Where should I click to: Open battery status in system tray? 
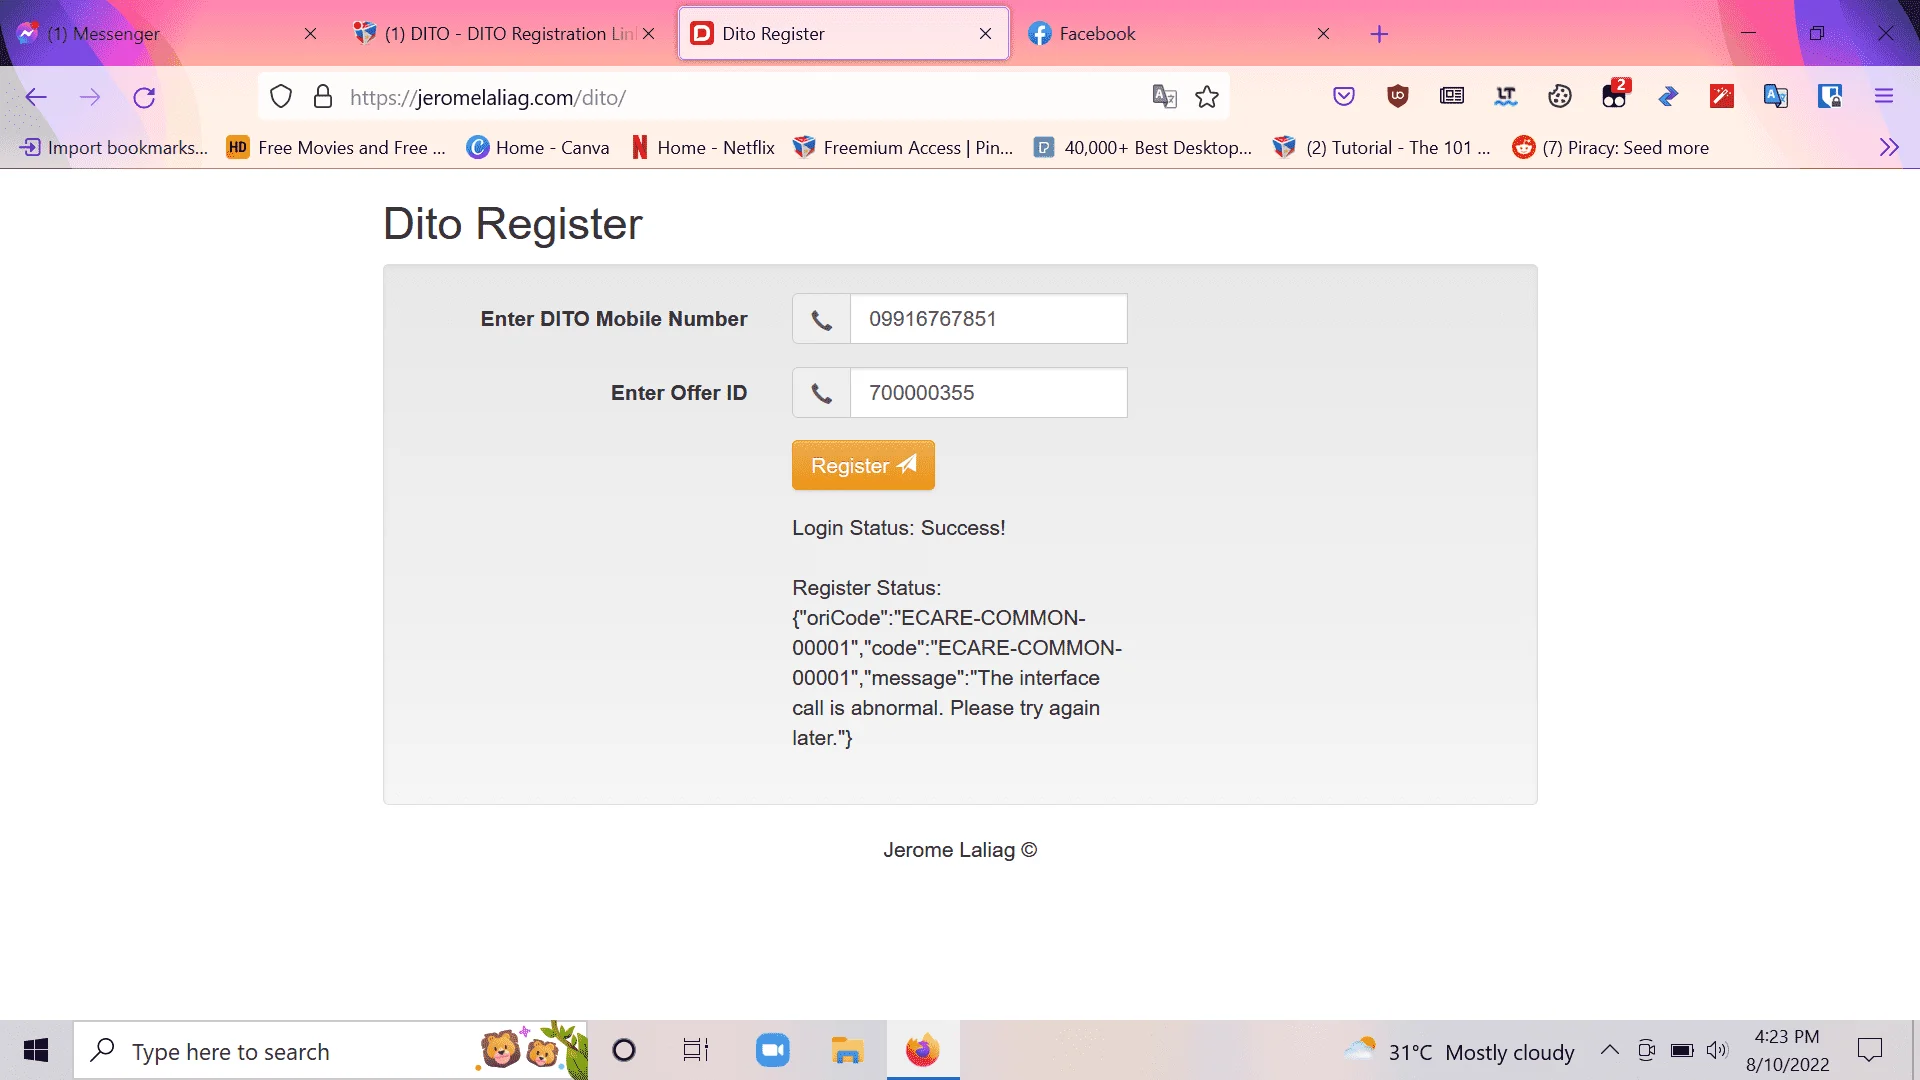1682,1050
